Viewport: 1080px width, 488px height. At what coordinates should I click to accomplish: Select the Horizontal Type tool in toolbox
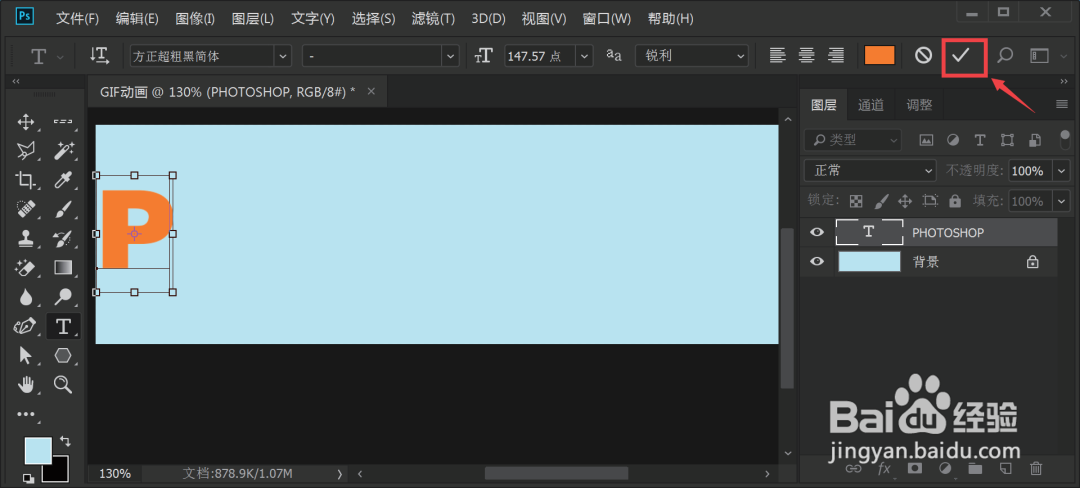coord(63,326)
